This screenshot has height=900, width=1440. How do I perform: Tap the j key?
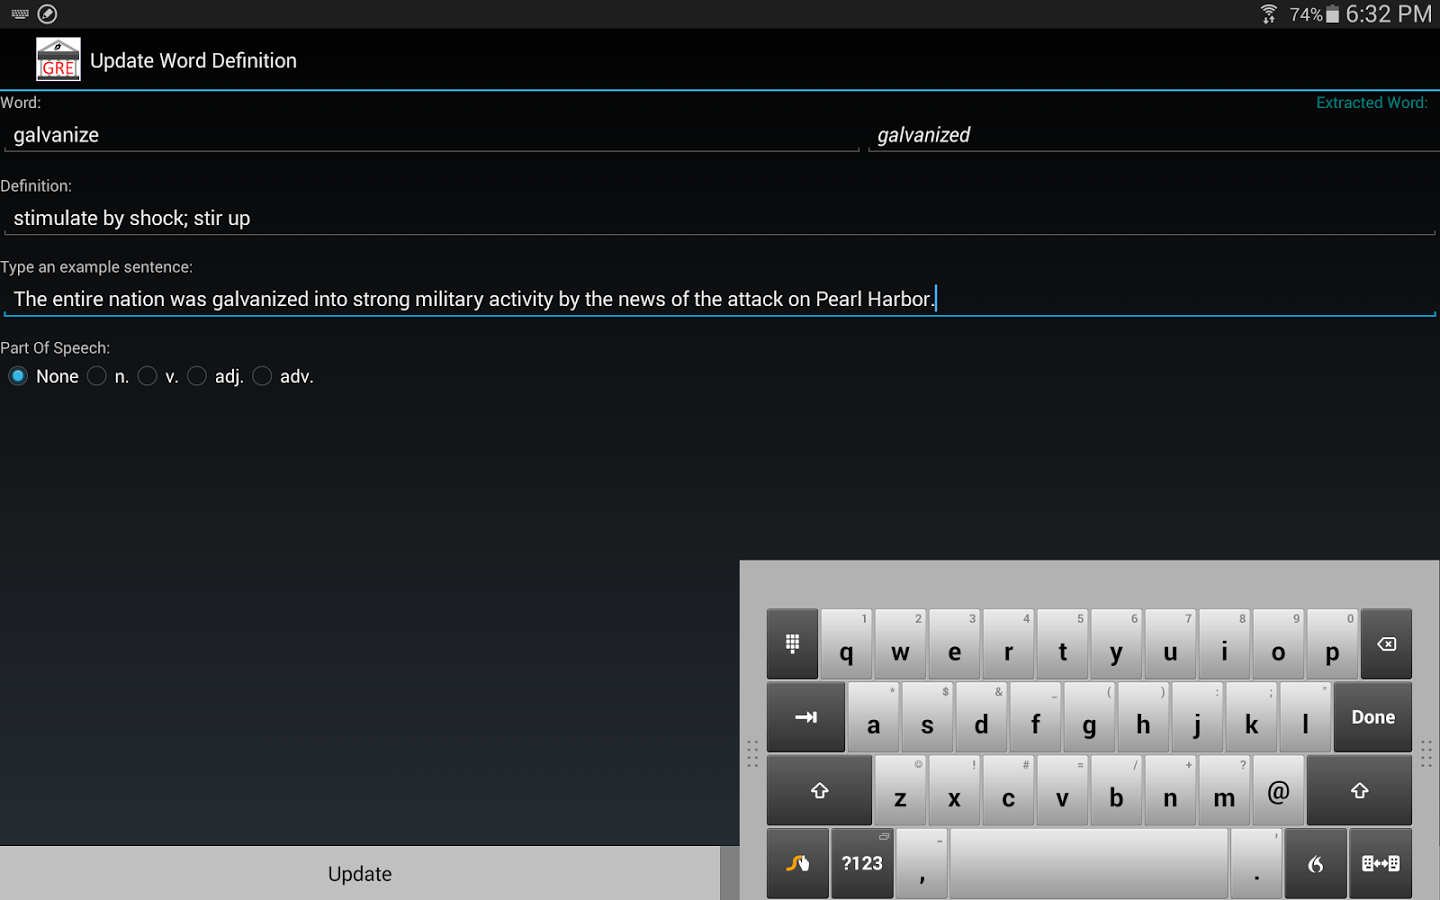click(x=1197, y=717)
